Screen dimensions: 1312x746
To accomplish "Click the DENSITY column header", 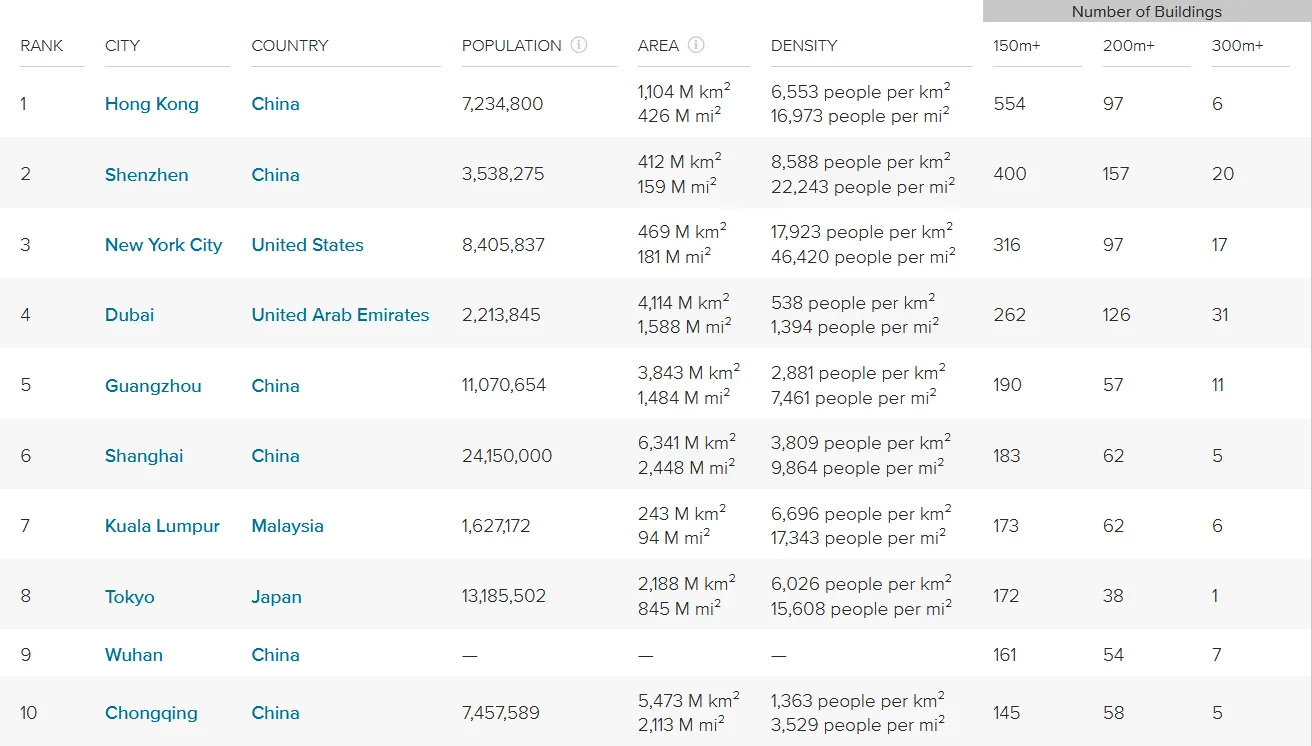I will pos(804,46).
